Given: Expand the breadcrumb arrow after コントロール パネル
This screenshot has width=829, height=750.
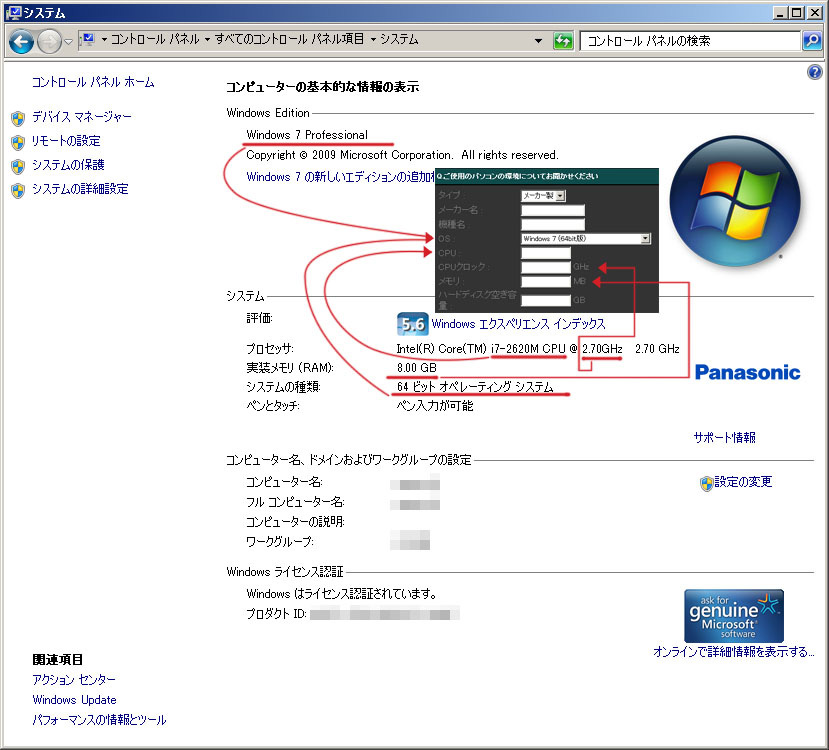Looking at the screenshot, I should [x=207, y=39].
